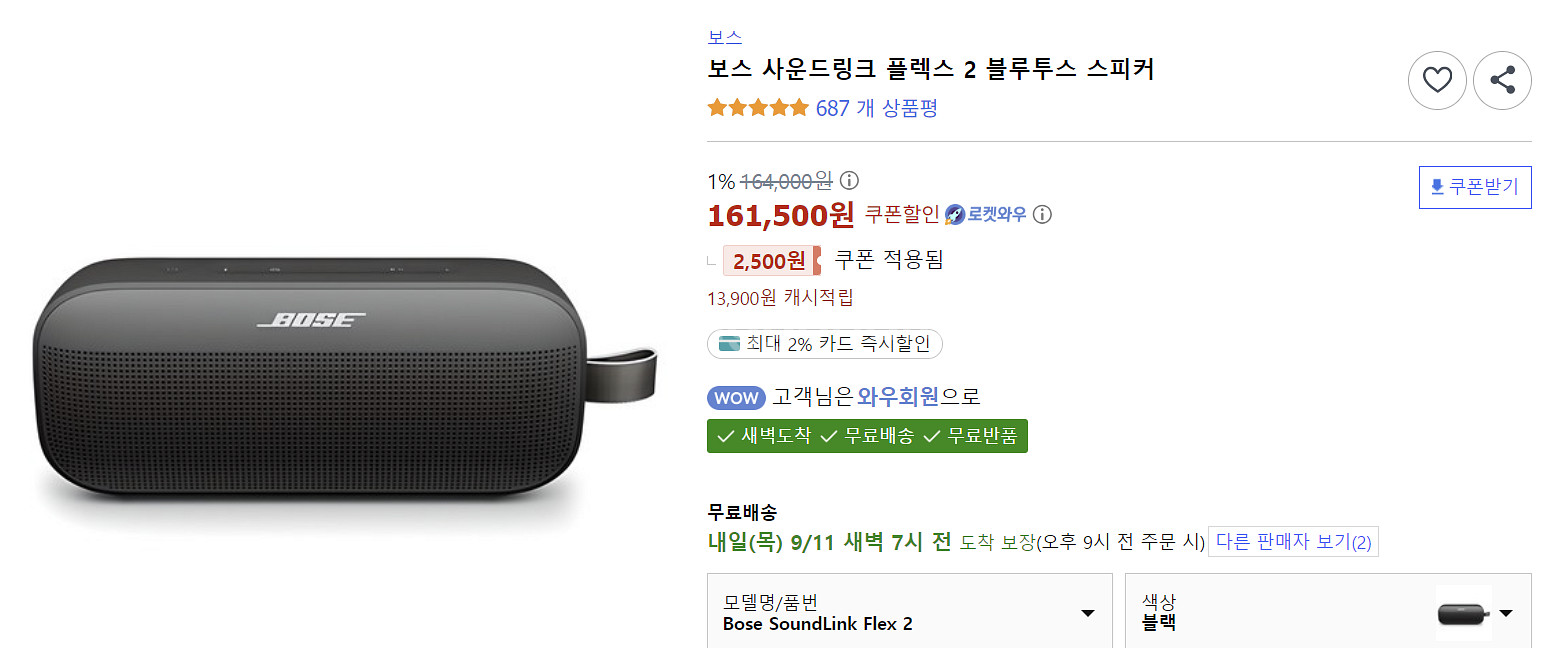Expand the 색상 블랙 color dropdown
The height and width of the screenshot is (648, 1547).
[x=1505, y=613]
